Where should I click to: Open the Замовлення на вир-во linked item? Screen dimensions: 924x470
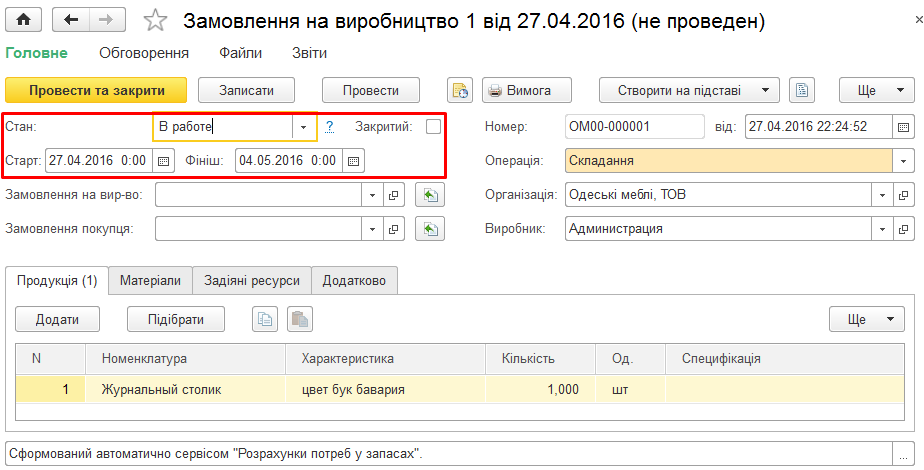pos(394,195)
